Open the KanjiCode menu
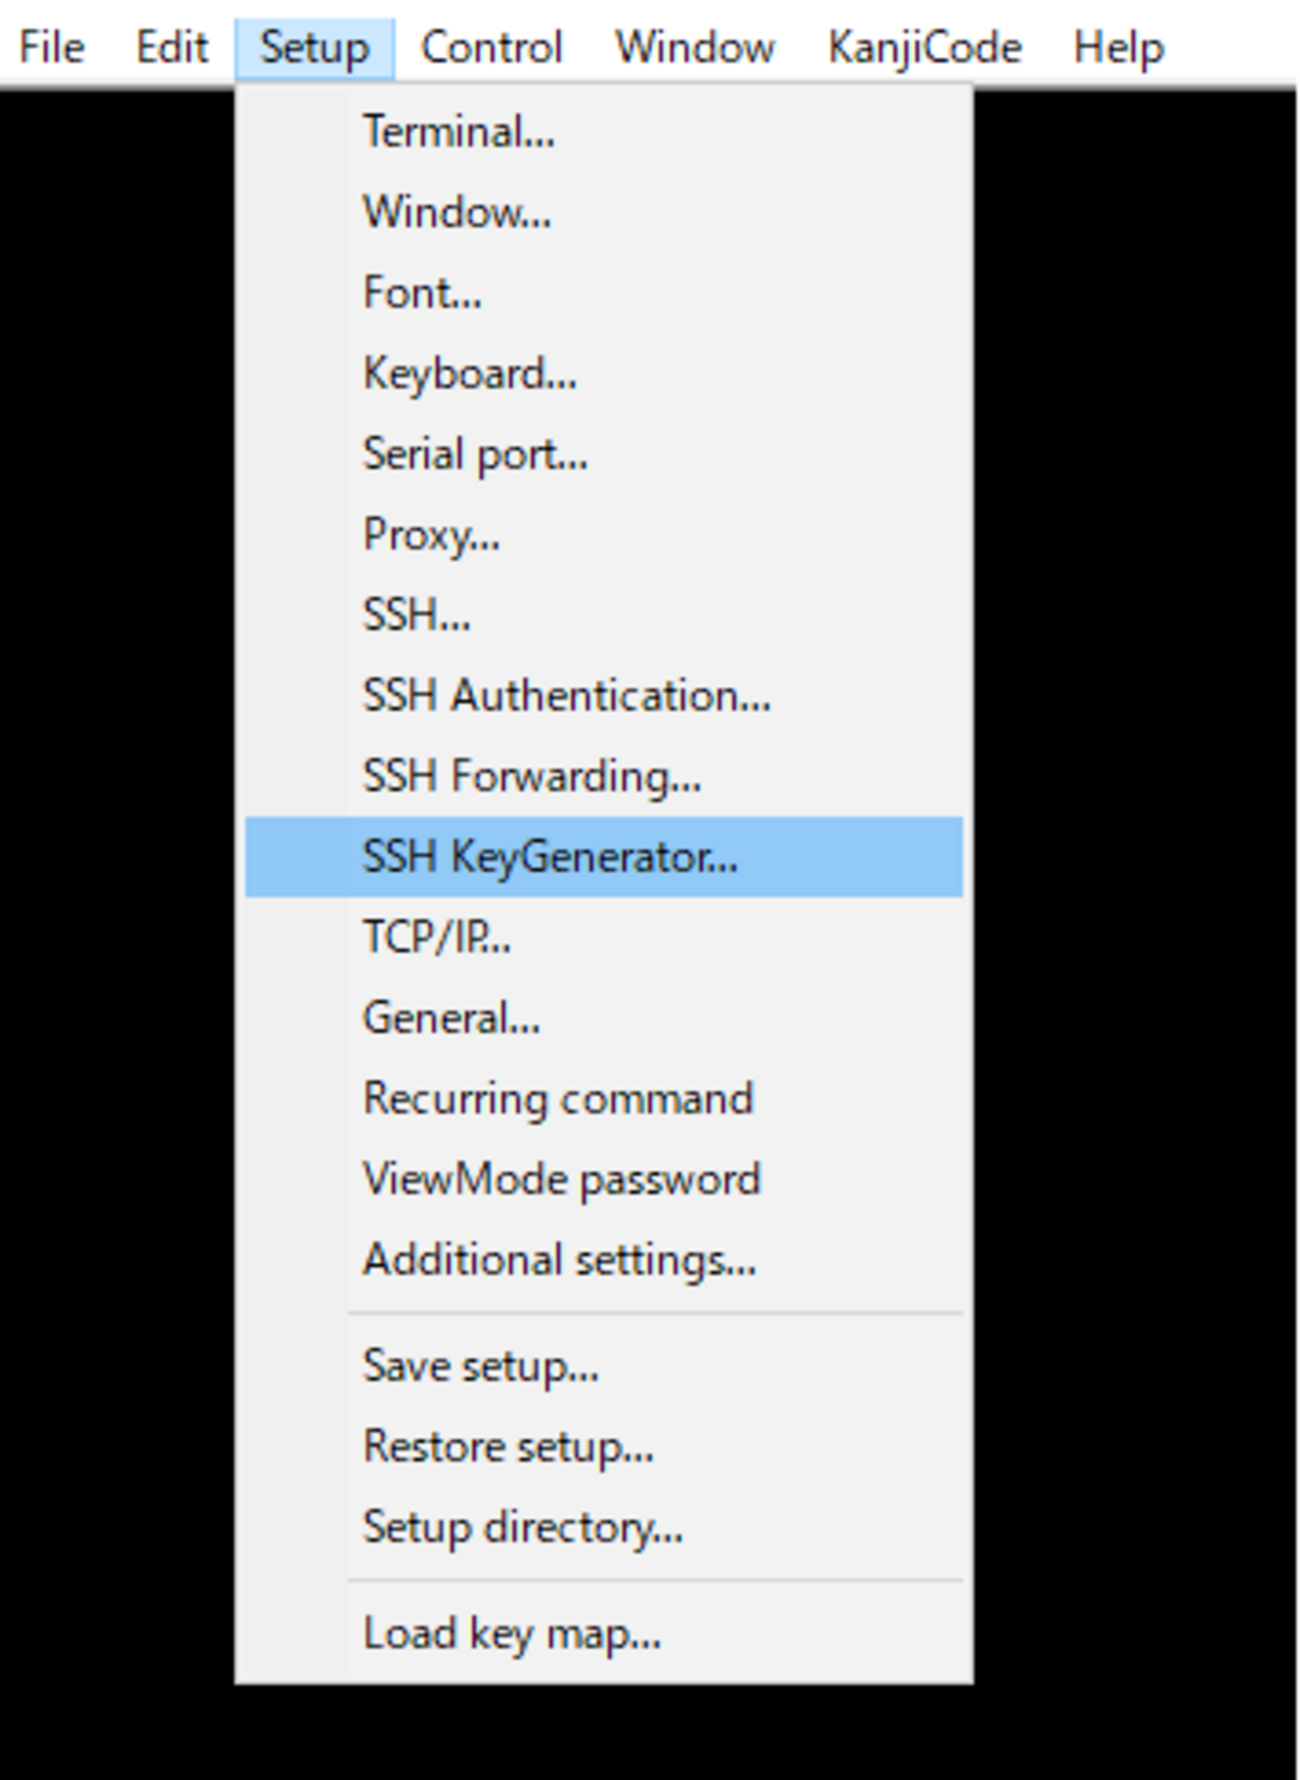The height and width of the screenshot is (1780, 1300). [924, 47]
